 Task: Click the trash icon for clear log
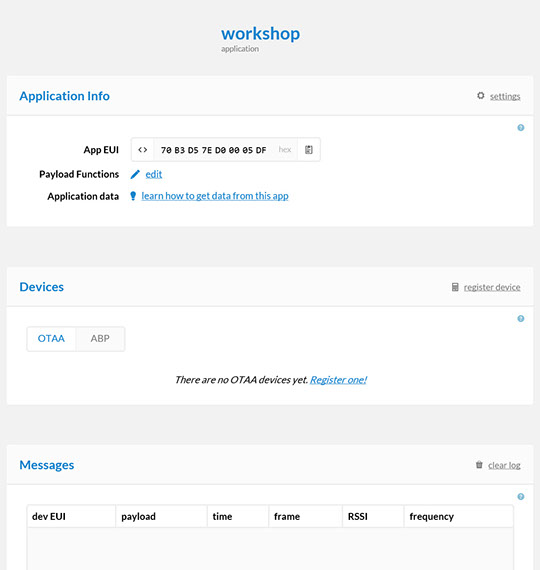[x=479, y=465]
